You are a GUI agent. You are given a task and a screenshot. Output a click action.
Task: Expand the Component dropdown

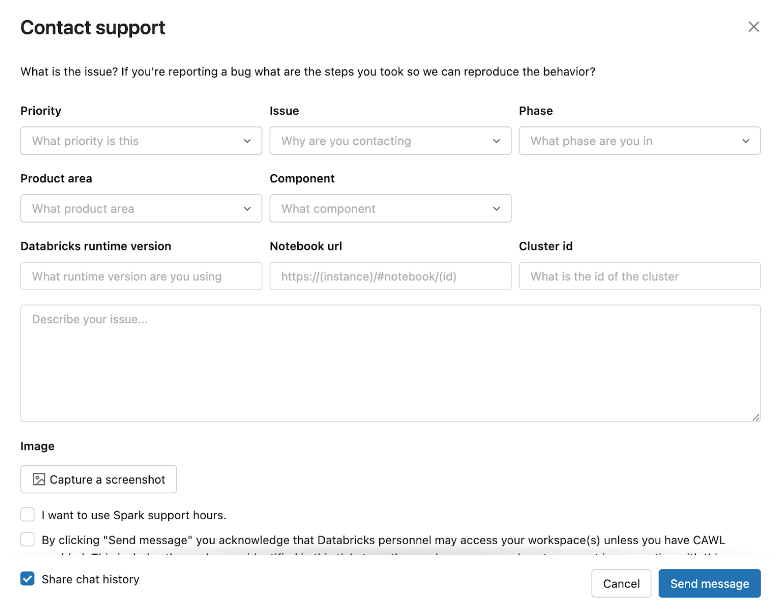point(390,209)
